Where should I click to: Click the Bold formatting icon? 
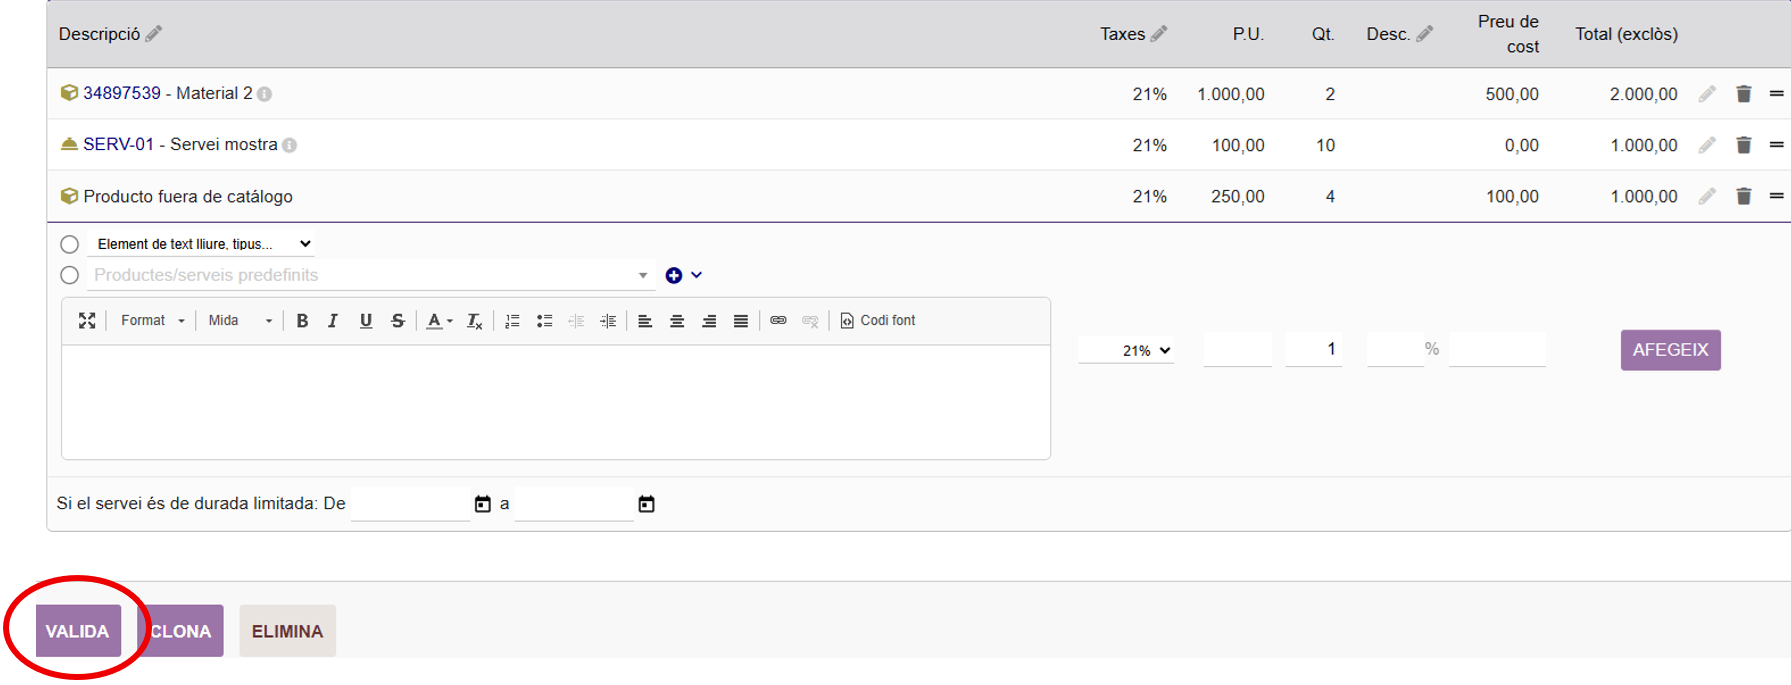[x=302, y=321]
